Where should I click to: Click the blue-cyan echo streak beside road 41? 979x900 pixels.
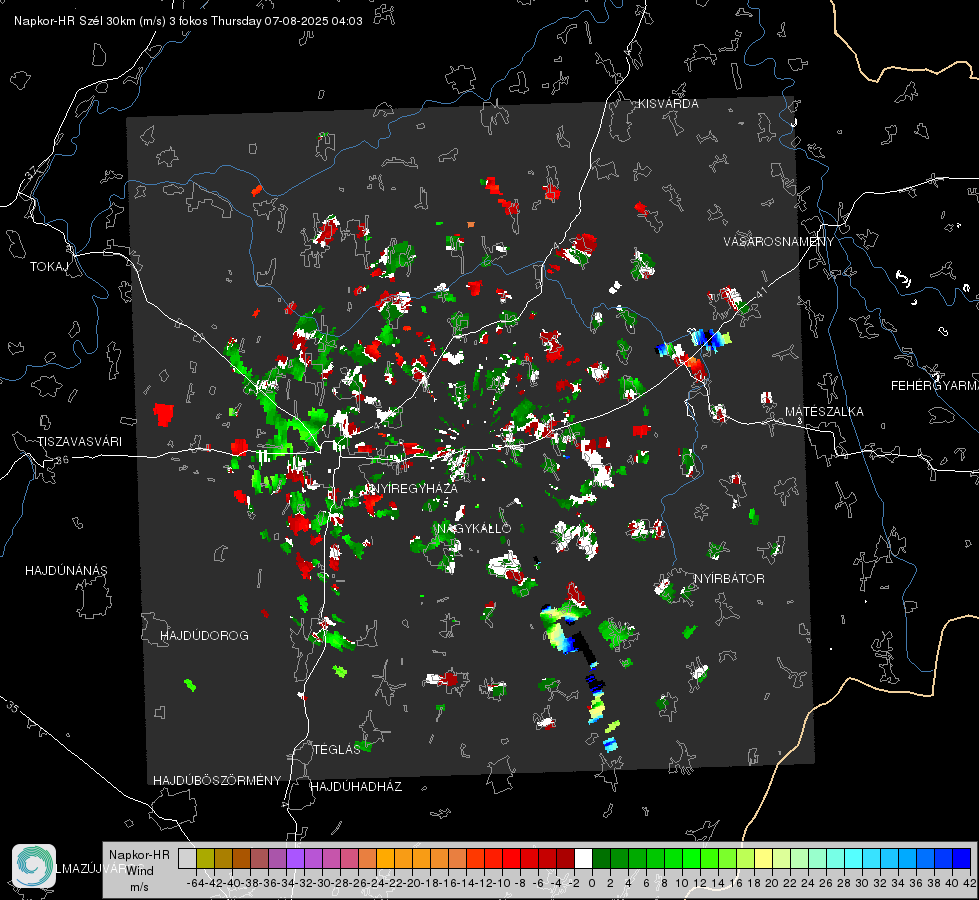[x=710, y=339]
